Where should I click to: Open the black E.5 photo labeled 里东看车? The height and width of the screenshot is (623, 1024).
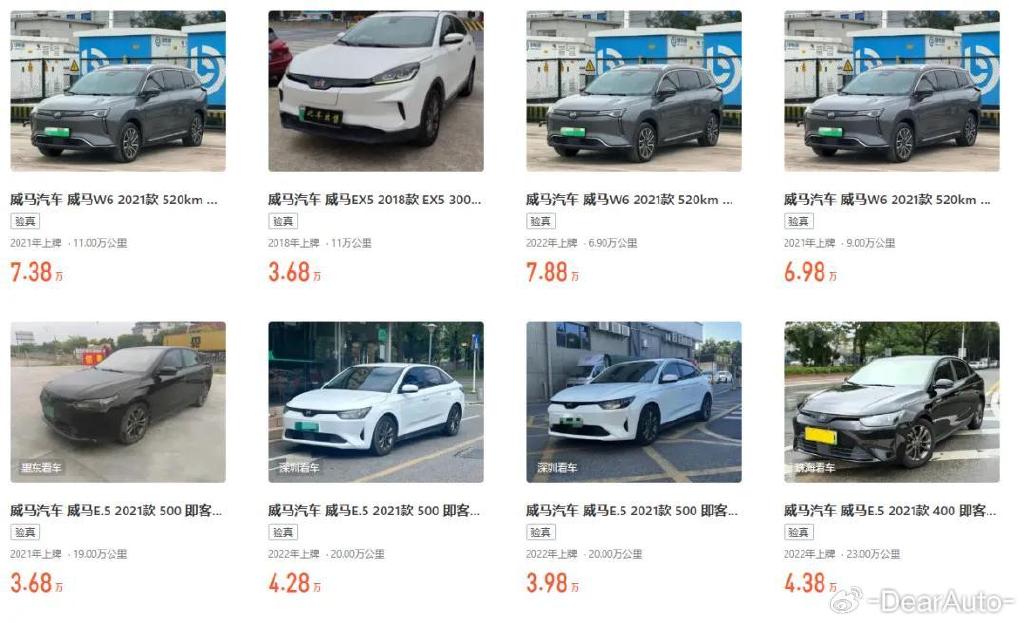(x=118, y=402)
